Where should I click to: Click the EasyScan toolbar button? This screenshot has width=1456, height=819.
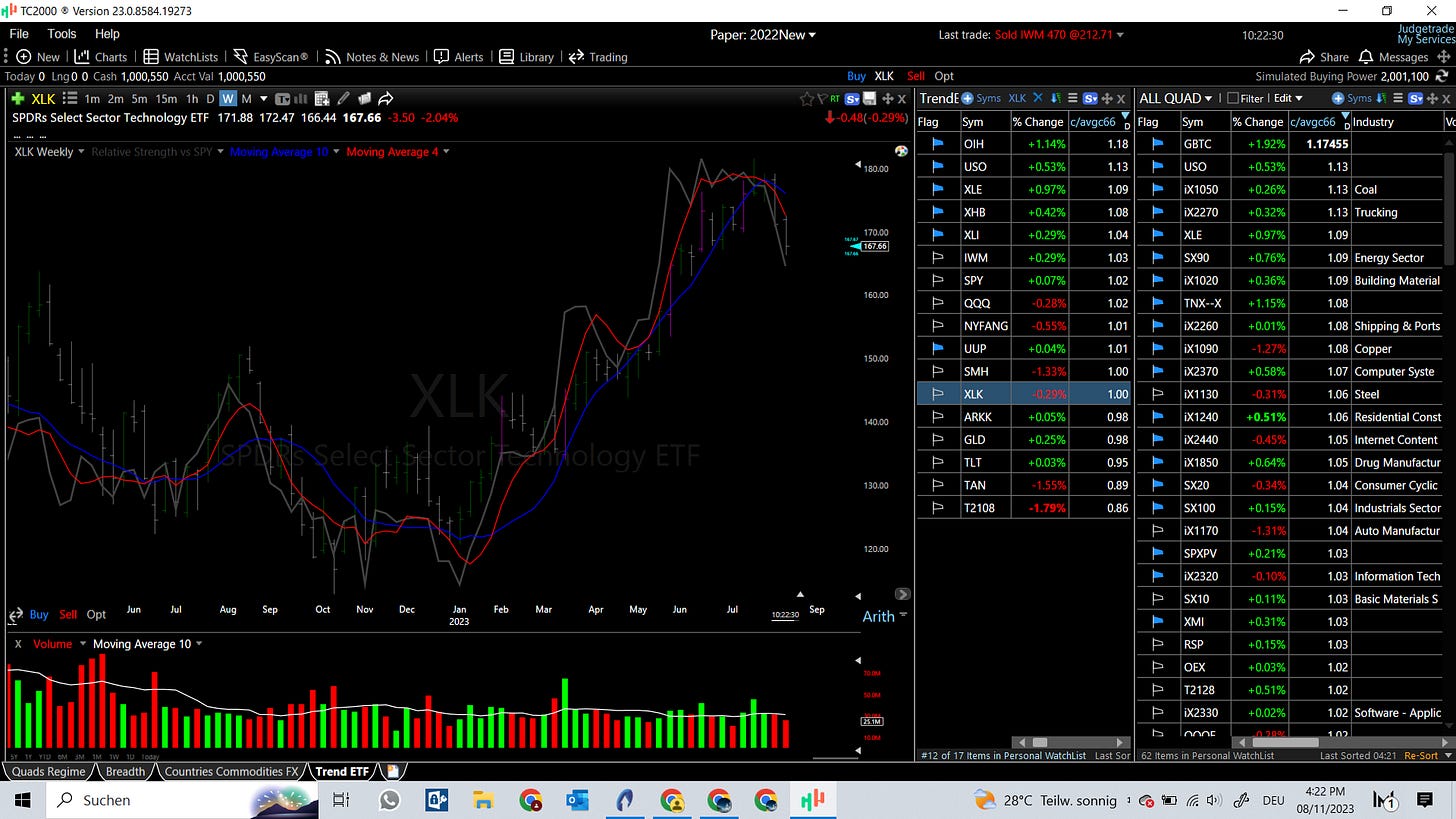270,57
